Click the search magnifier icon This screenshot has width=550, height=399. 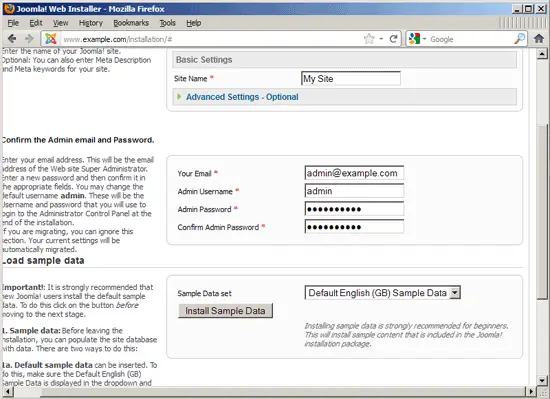tap(519, 39)
